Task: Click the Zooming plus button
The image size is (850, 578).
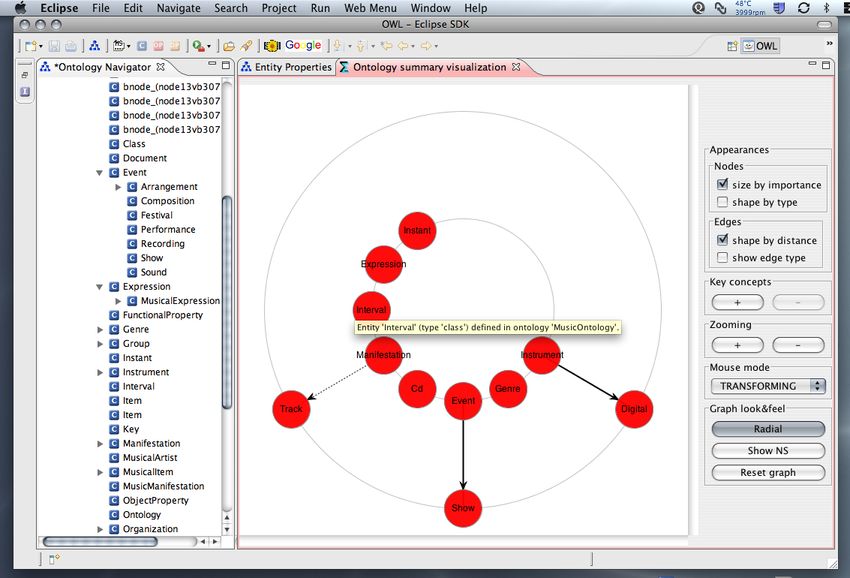Action: point(737,345)
